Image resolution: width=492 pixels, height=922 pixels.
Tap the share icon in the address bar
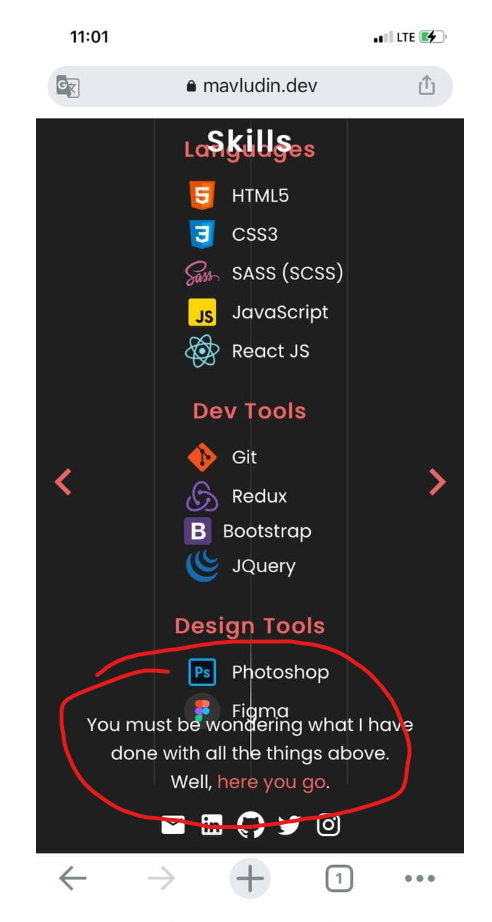point(426,86)
